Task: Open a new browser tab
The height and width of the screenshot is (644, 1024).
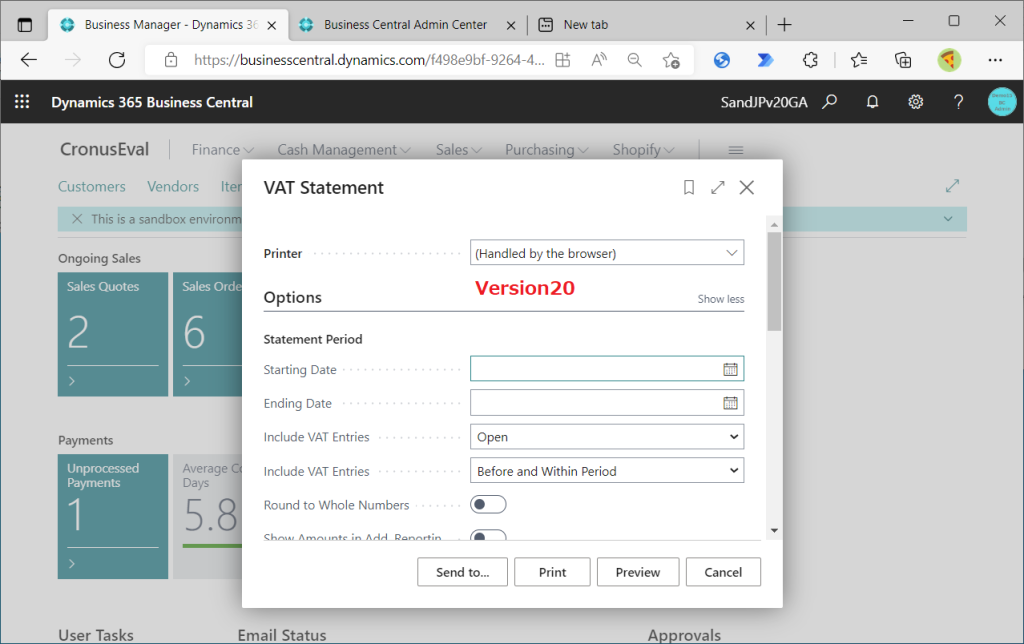Action: (x=784, y=25)
